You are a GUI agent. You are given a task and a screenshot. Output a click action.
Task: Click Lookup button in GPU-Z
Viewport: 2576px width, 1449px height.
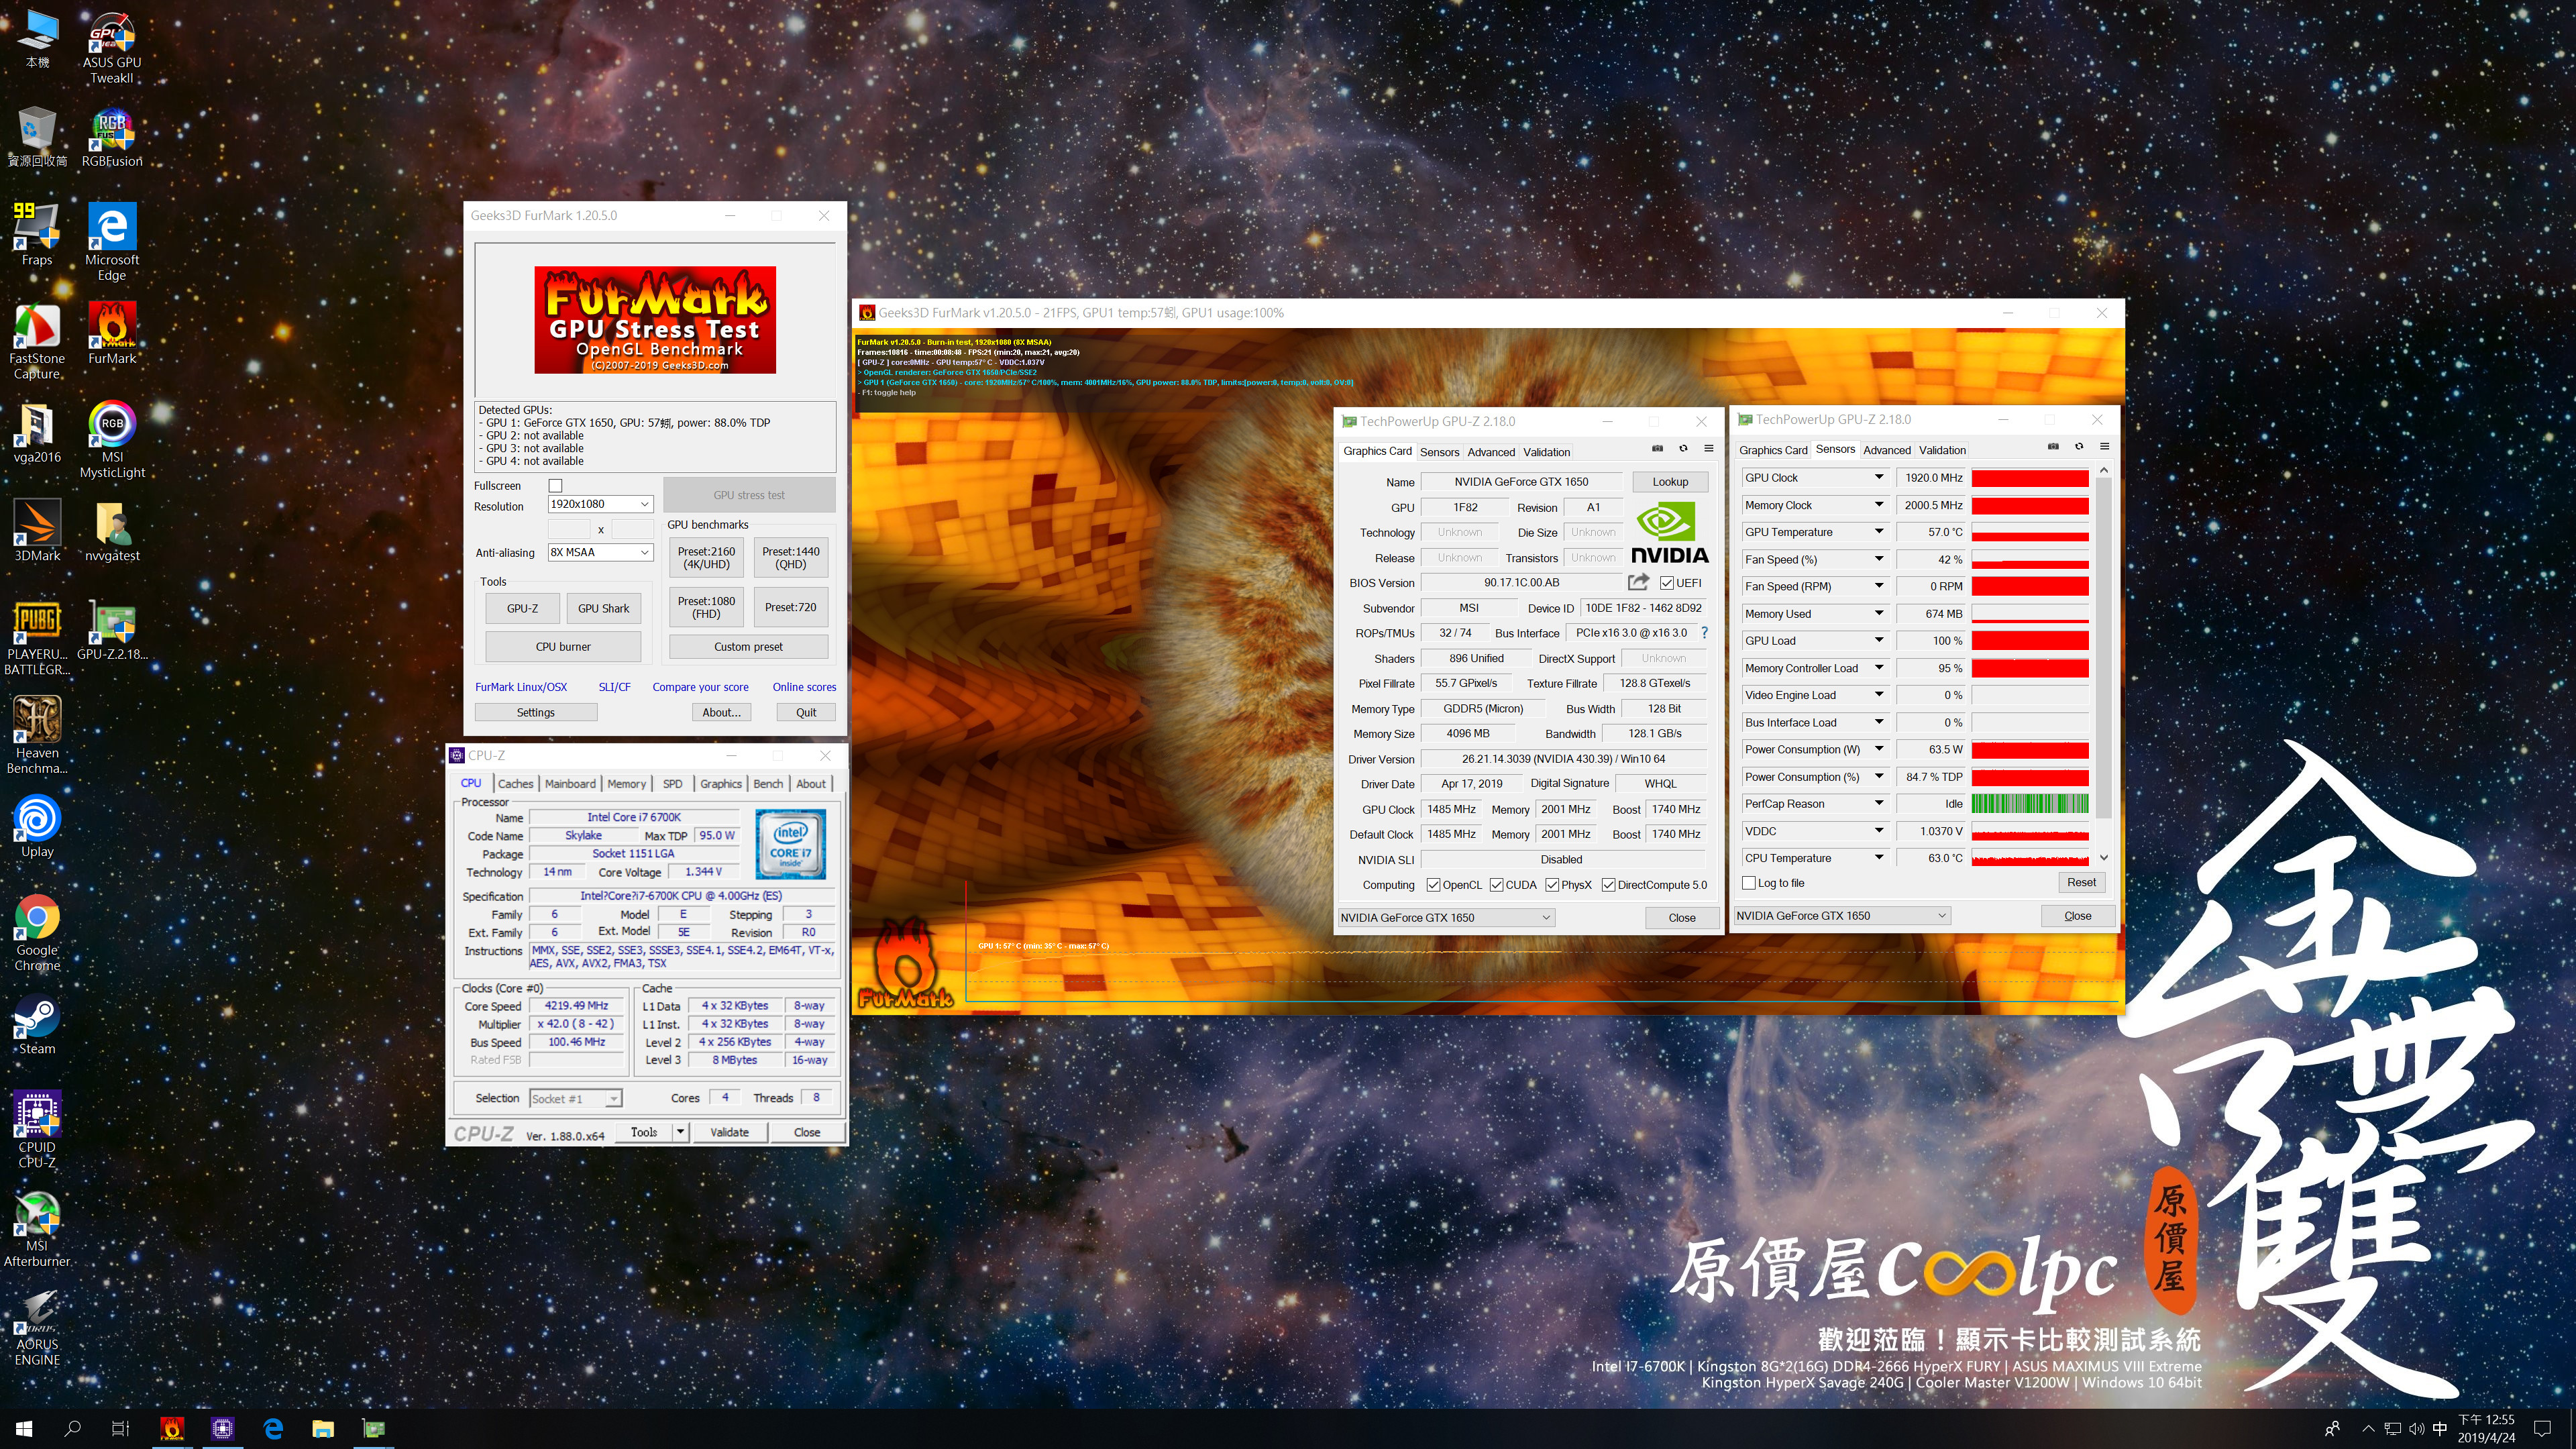point(1669,481)
